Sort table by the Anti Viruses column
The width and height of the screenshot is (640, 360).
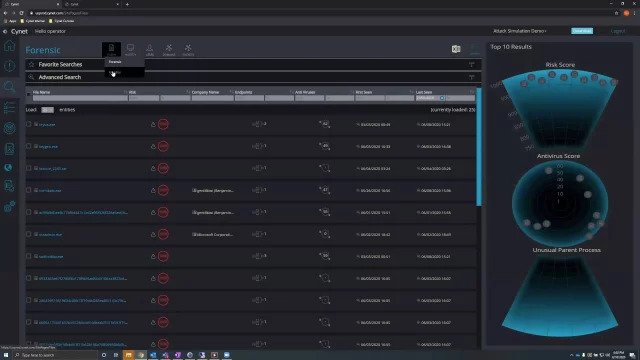(x=305, y=92)
